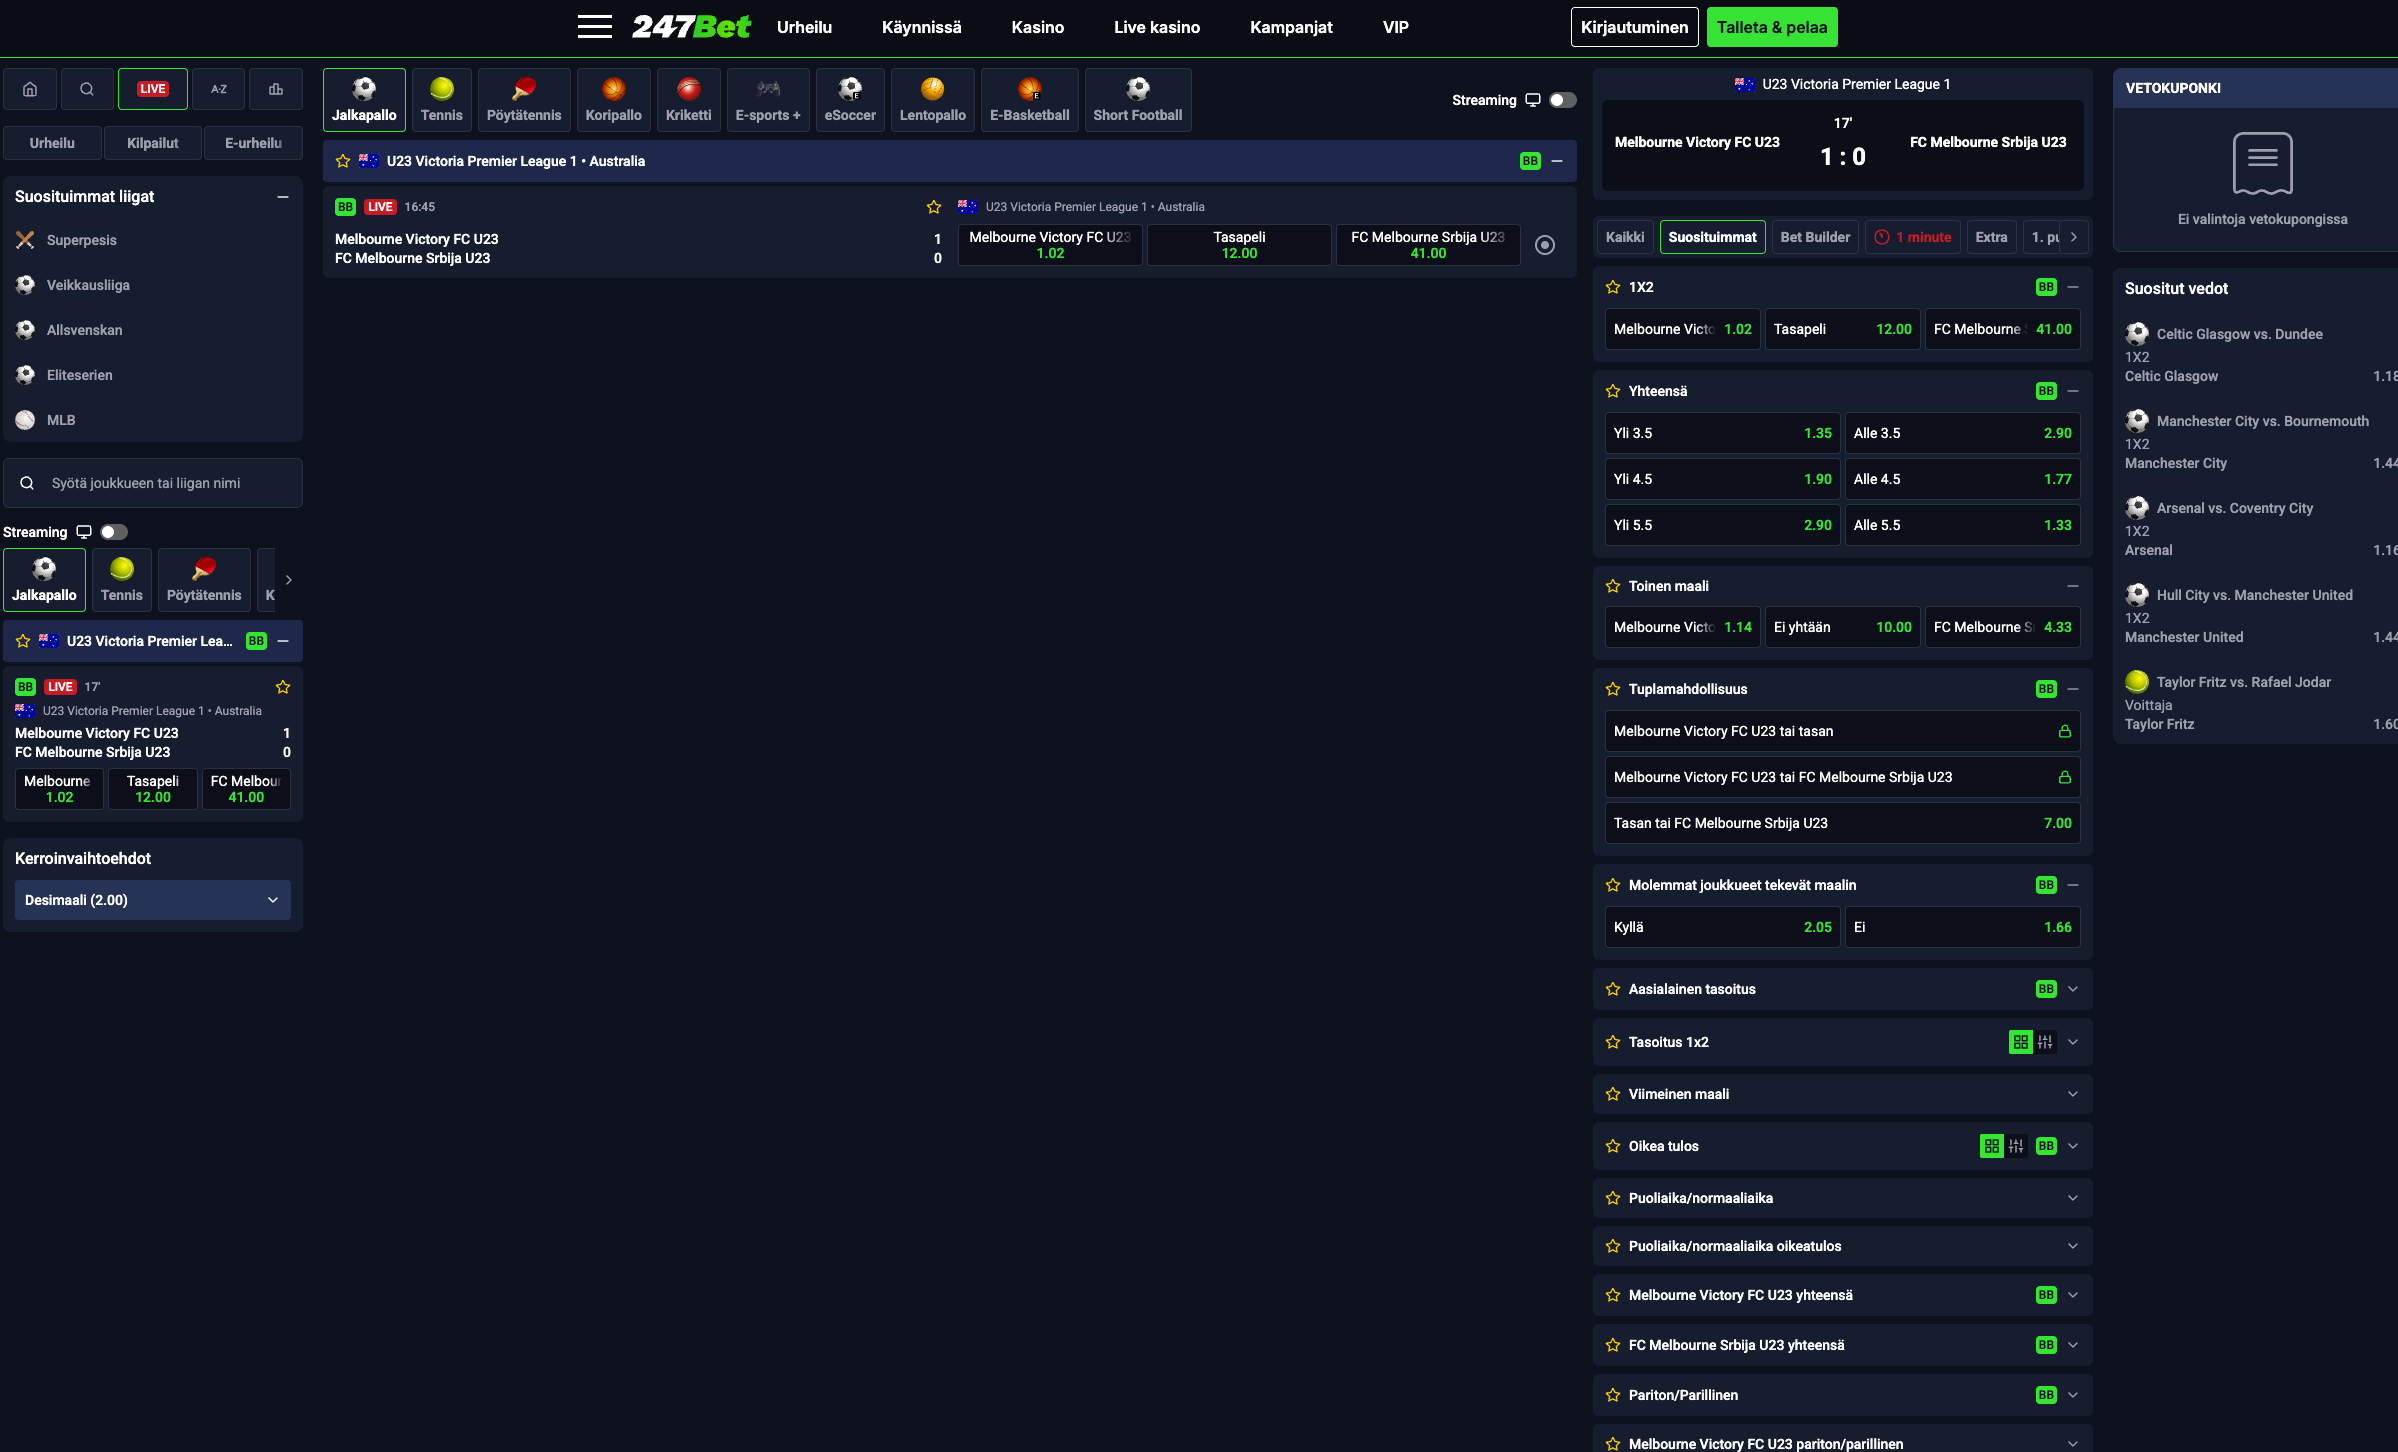The image size is (2398, 1452).
Task: Favorite the 16:45 live match star
Action: (x=934, y=207)
